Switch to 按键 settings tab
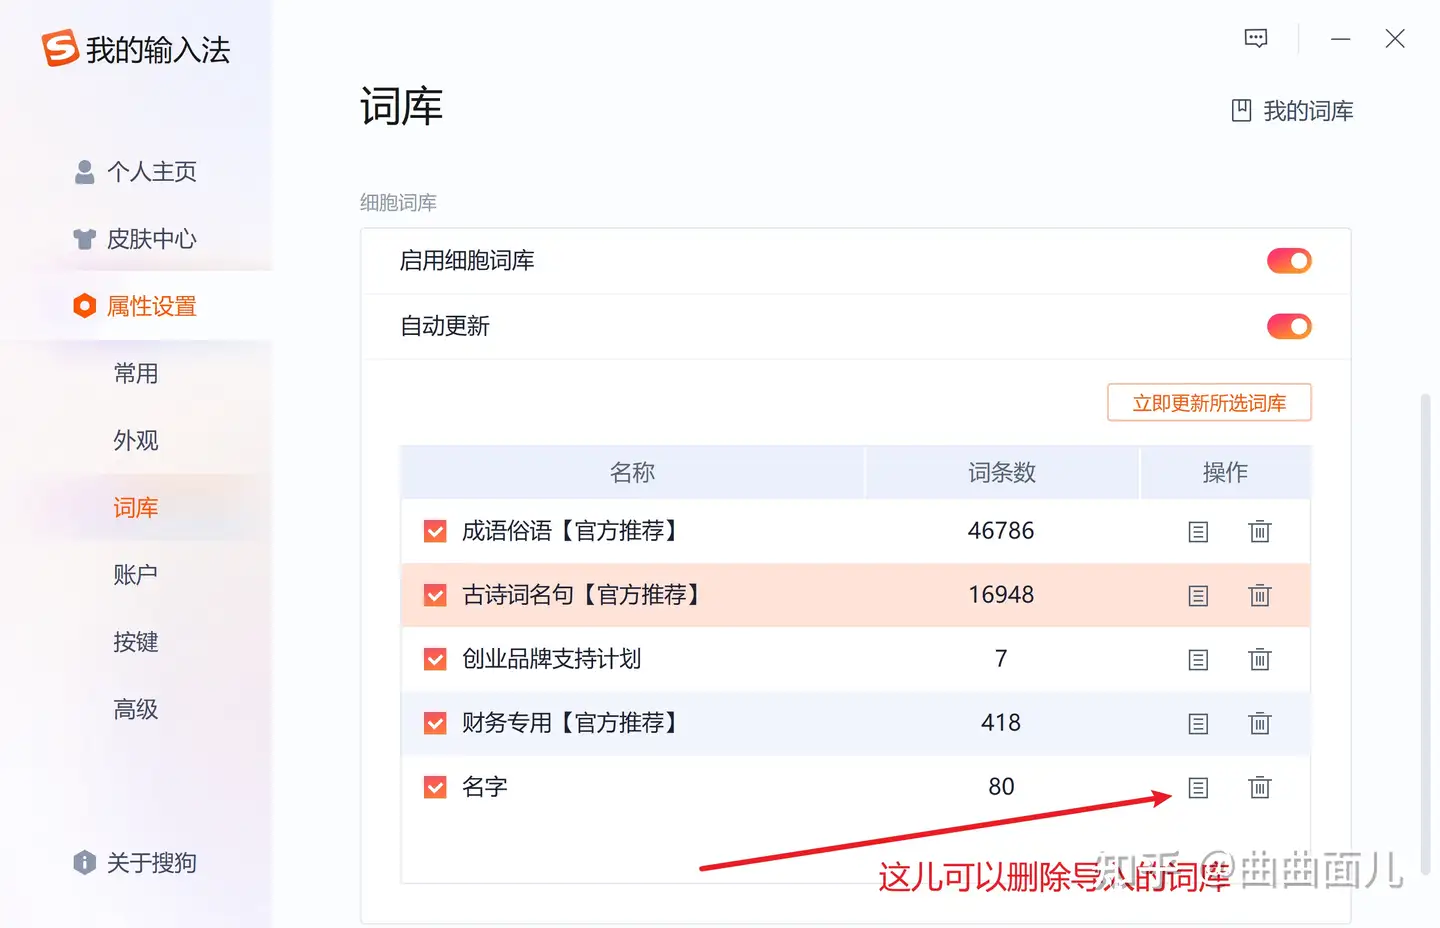The image size is (1440, 928). coord(136,642)
